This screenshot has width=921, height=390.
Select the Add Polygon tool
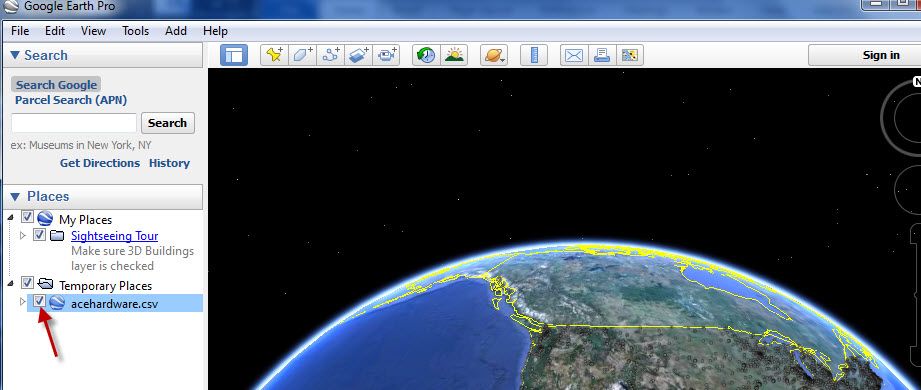click(x=302, y=55)
